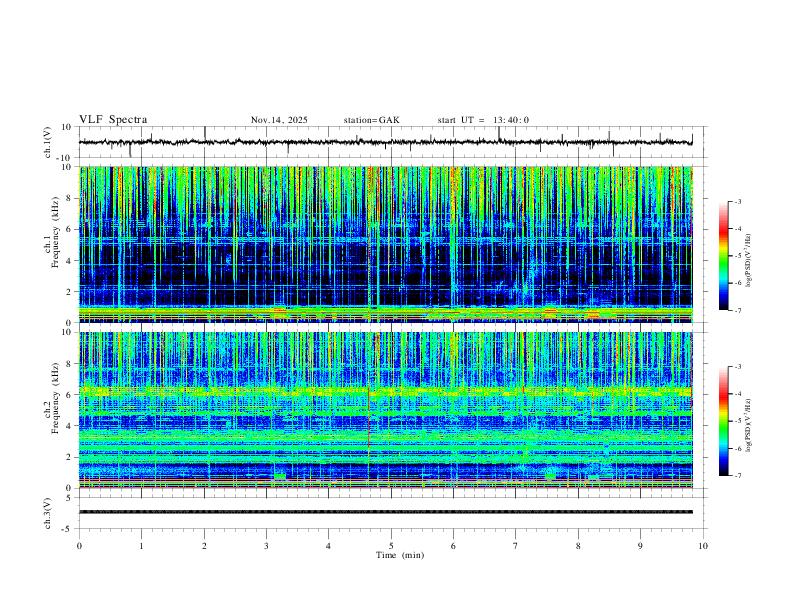
Task: Click the "0" tick on the Time axis
Action: [x=79, y=546]
